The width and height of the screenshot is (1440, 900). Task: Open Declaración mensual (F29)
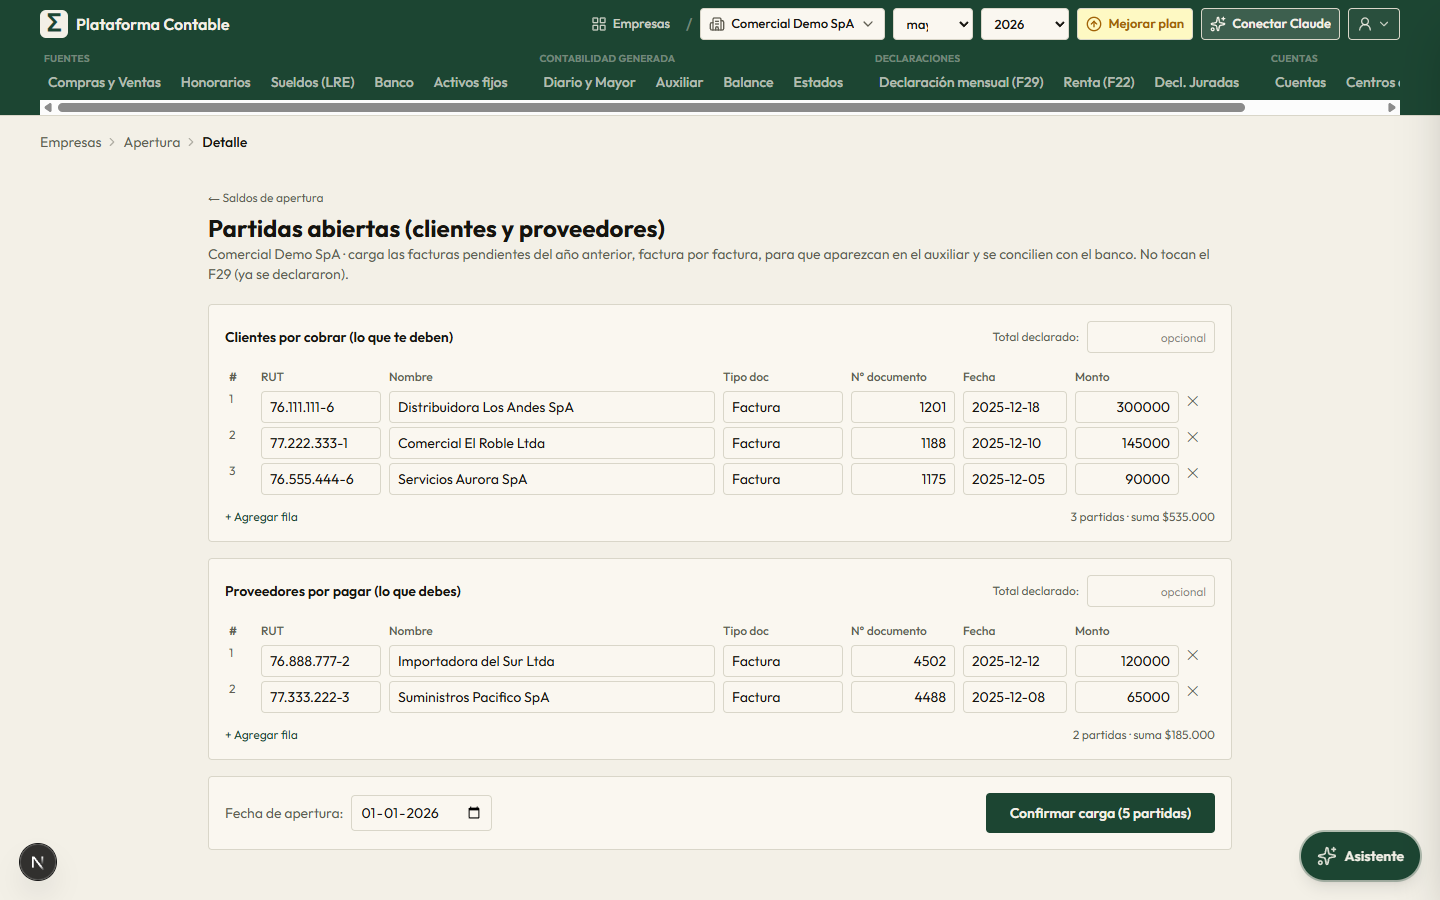(x=961, y=82)
